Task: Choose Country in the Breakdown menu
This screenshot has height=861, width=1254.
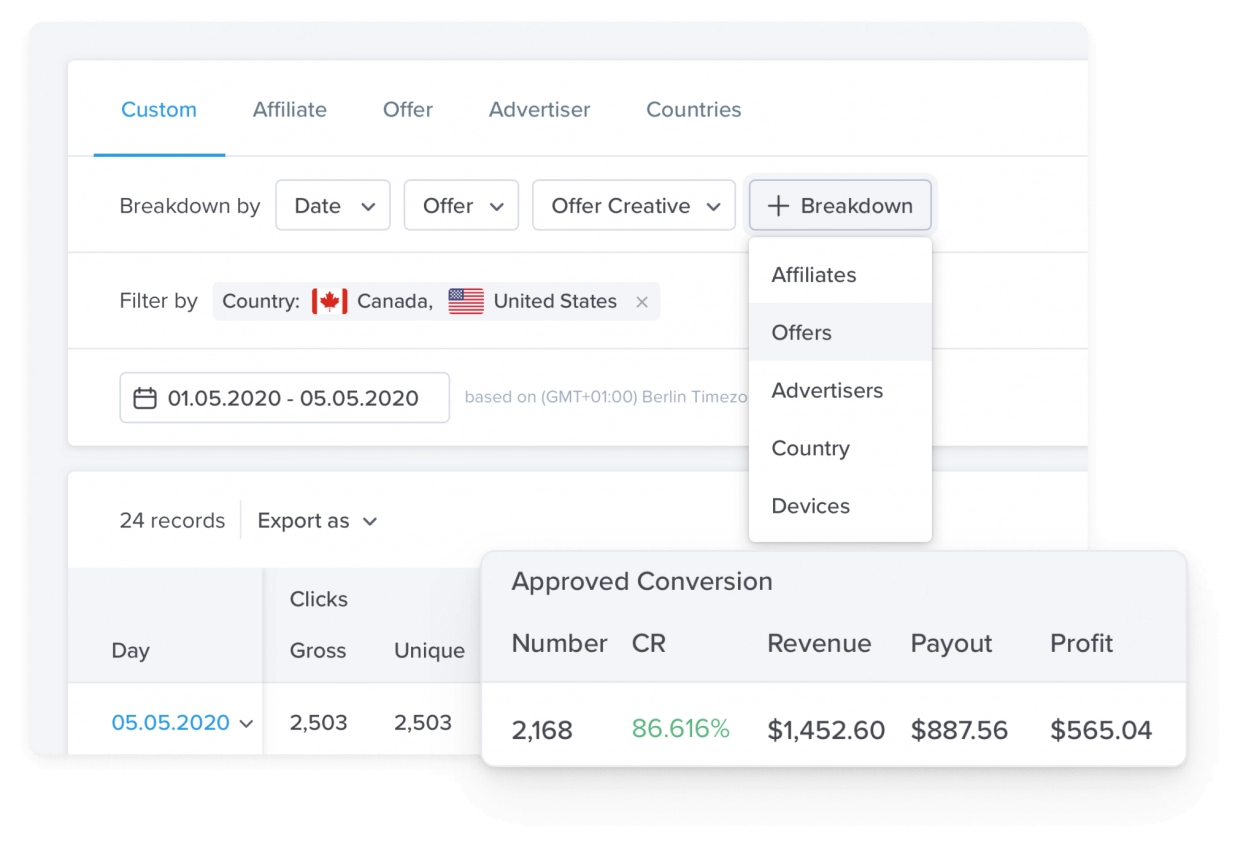Action: click(811, 448)
